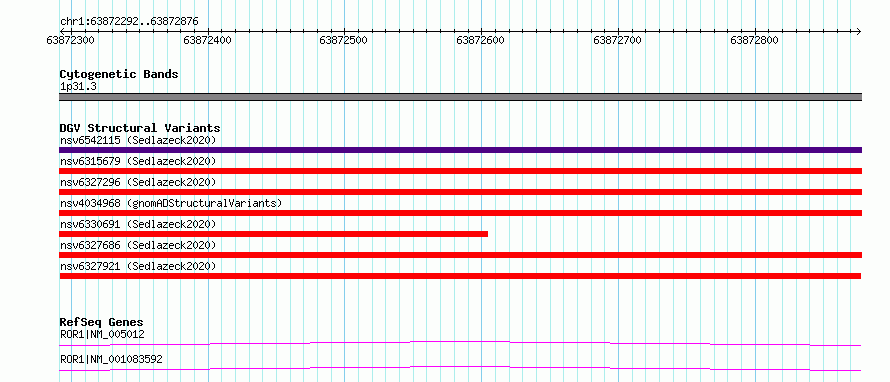Click the nsv6315679 (Sedlazeck2020) label
This screenshot has width=890, height=382.
138,161
